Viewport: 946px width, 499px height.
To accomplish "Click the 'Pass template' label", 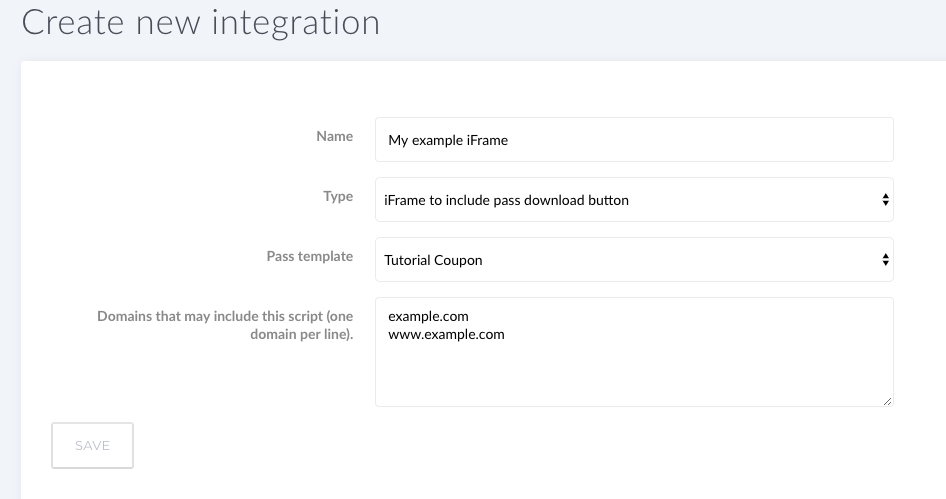I will pos(310,256).
